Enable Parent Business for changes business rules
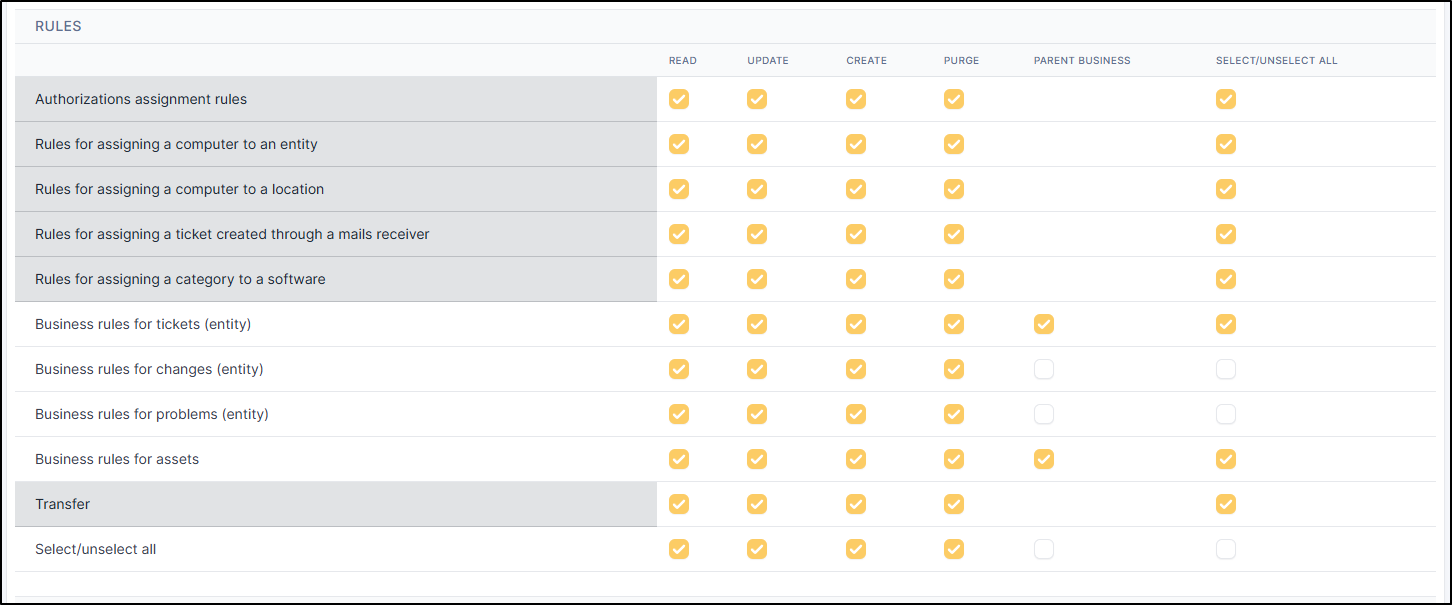Viewport: 1452px width, 605px height. coord(1044,369)
